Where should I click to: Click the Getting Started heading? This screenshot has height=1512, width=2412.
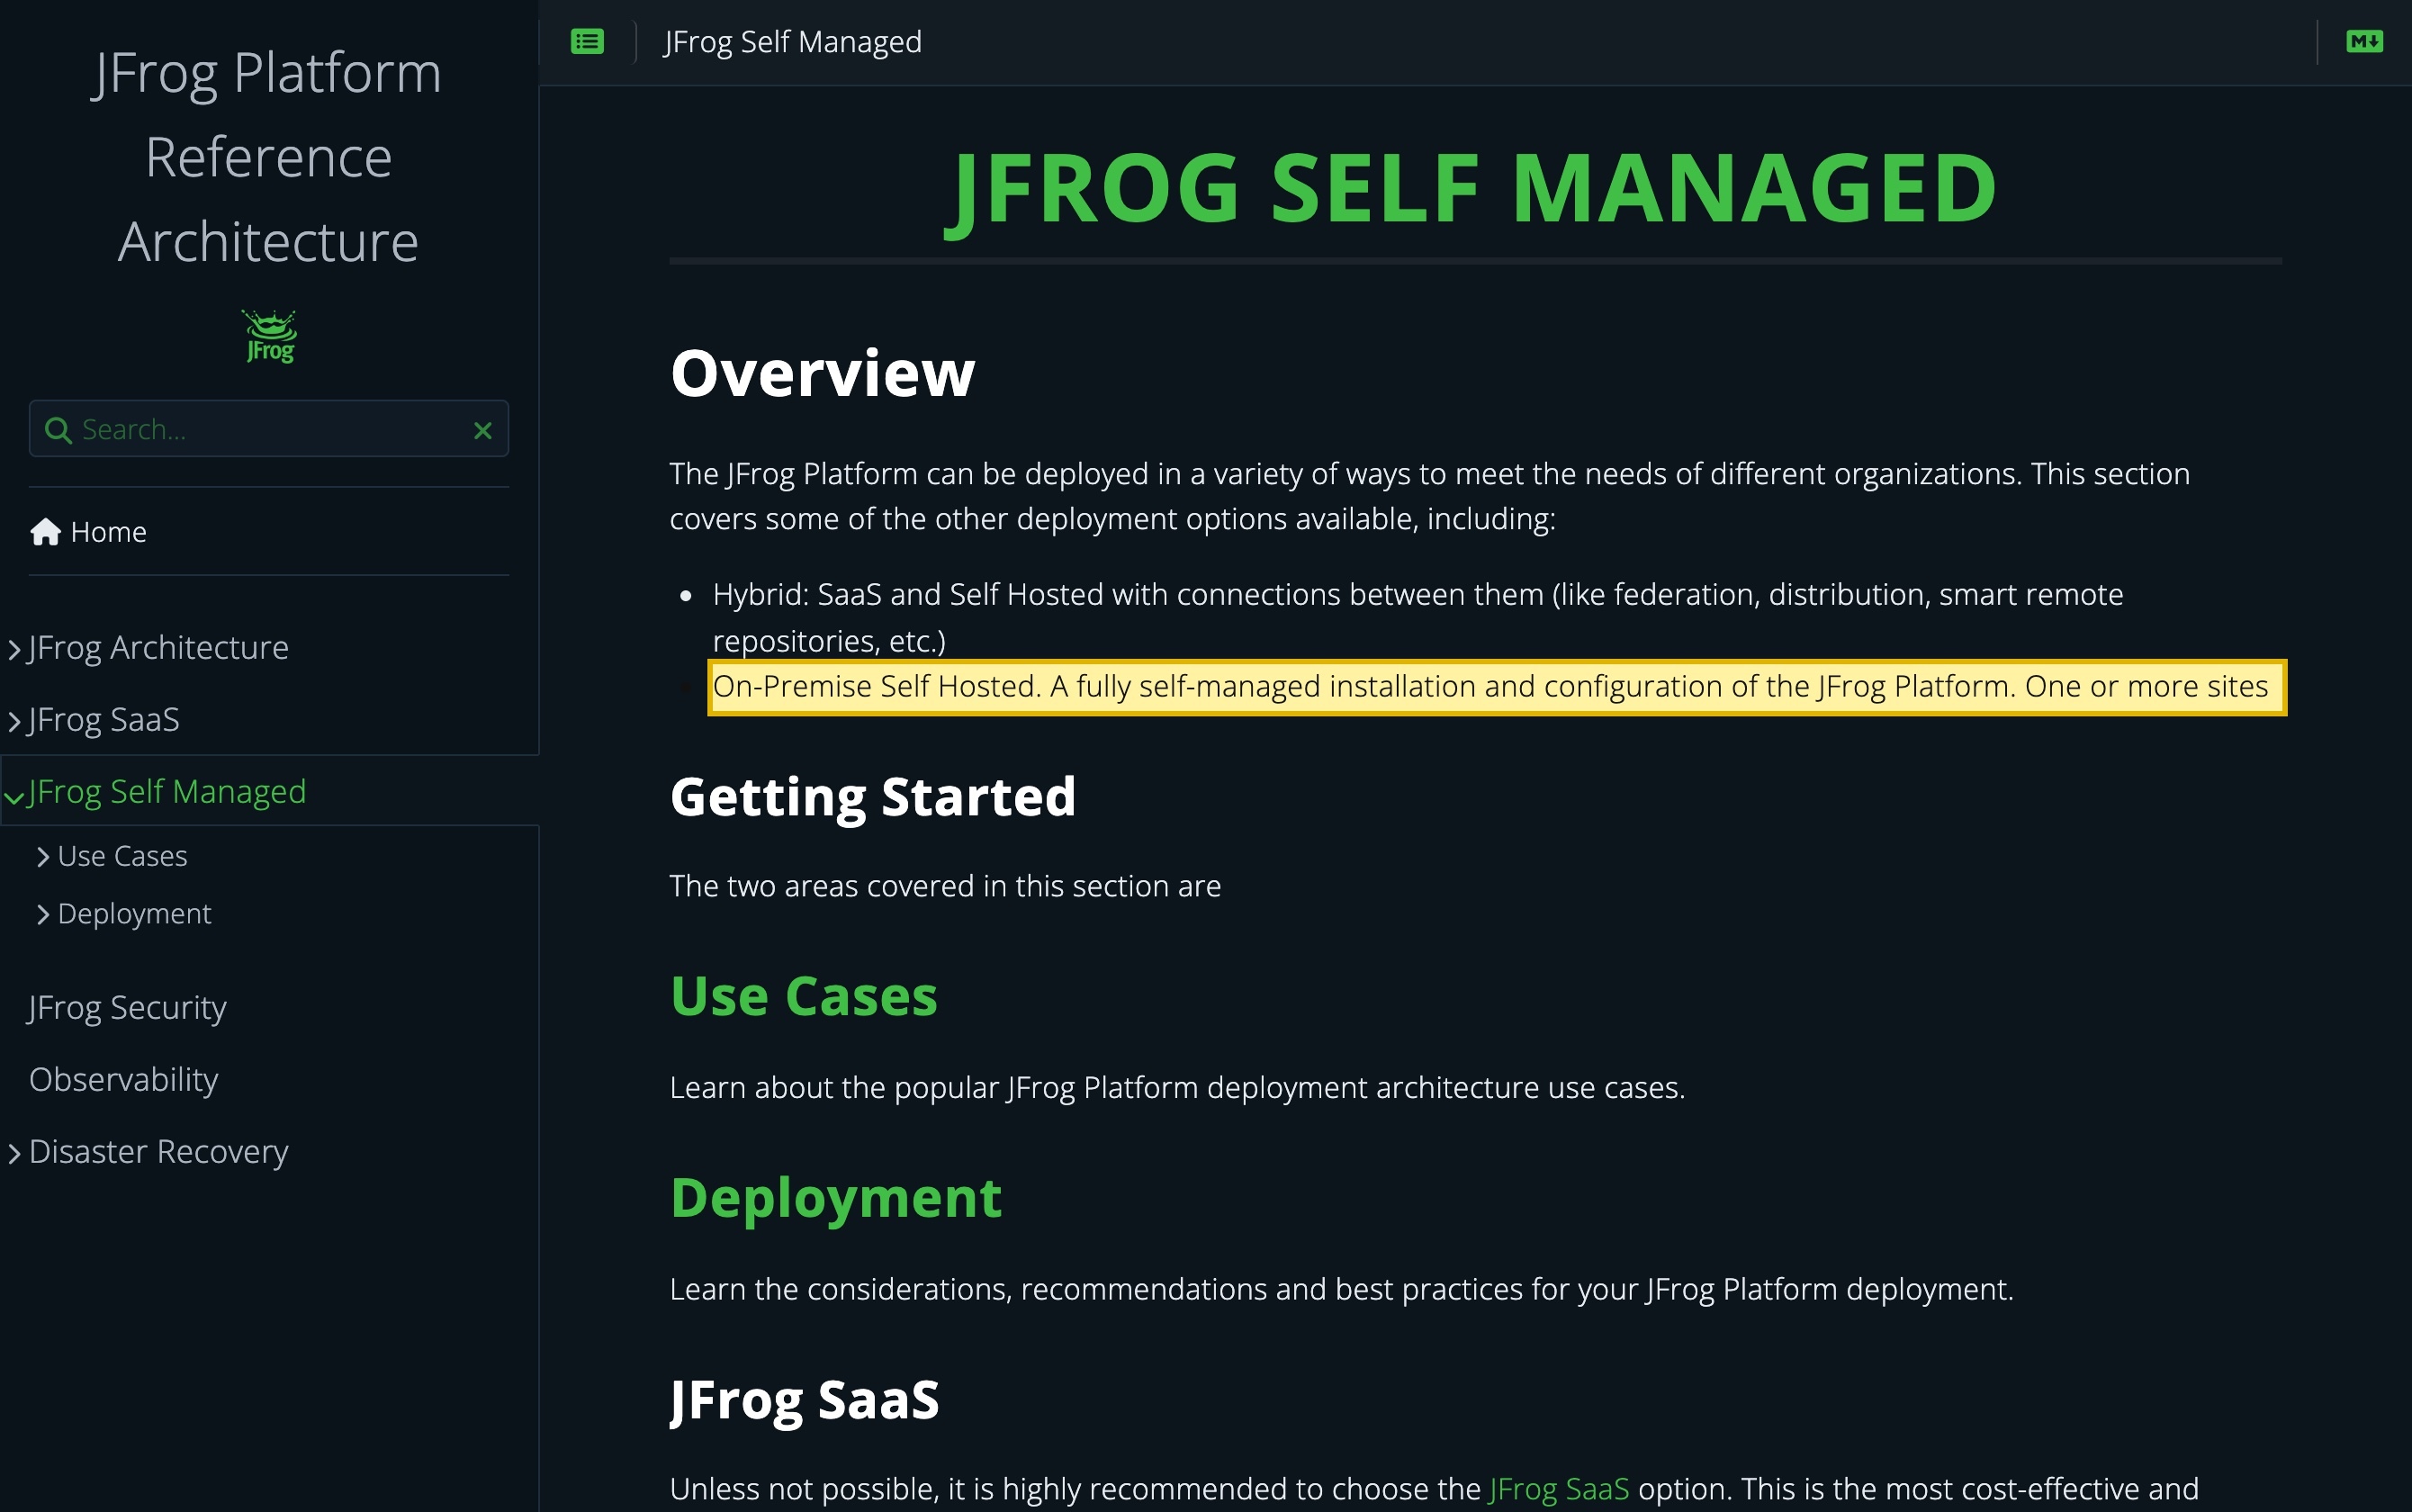(873, 797)
